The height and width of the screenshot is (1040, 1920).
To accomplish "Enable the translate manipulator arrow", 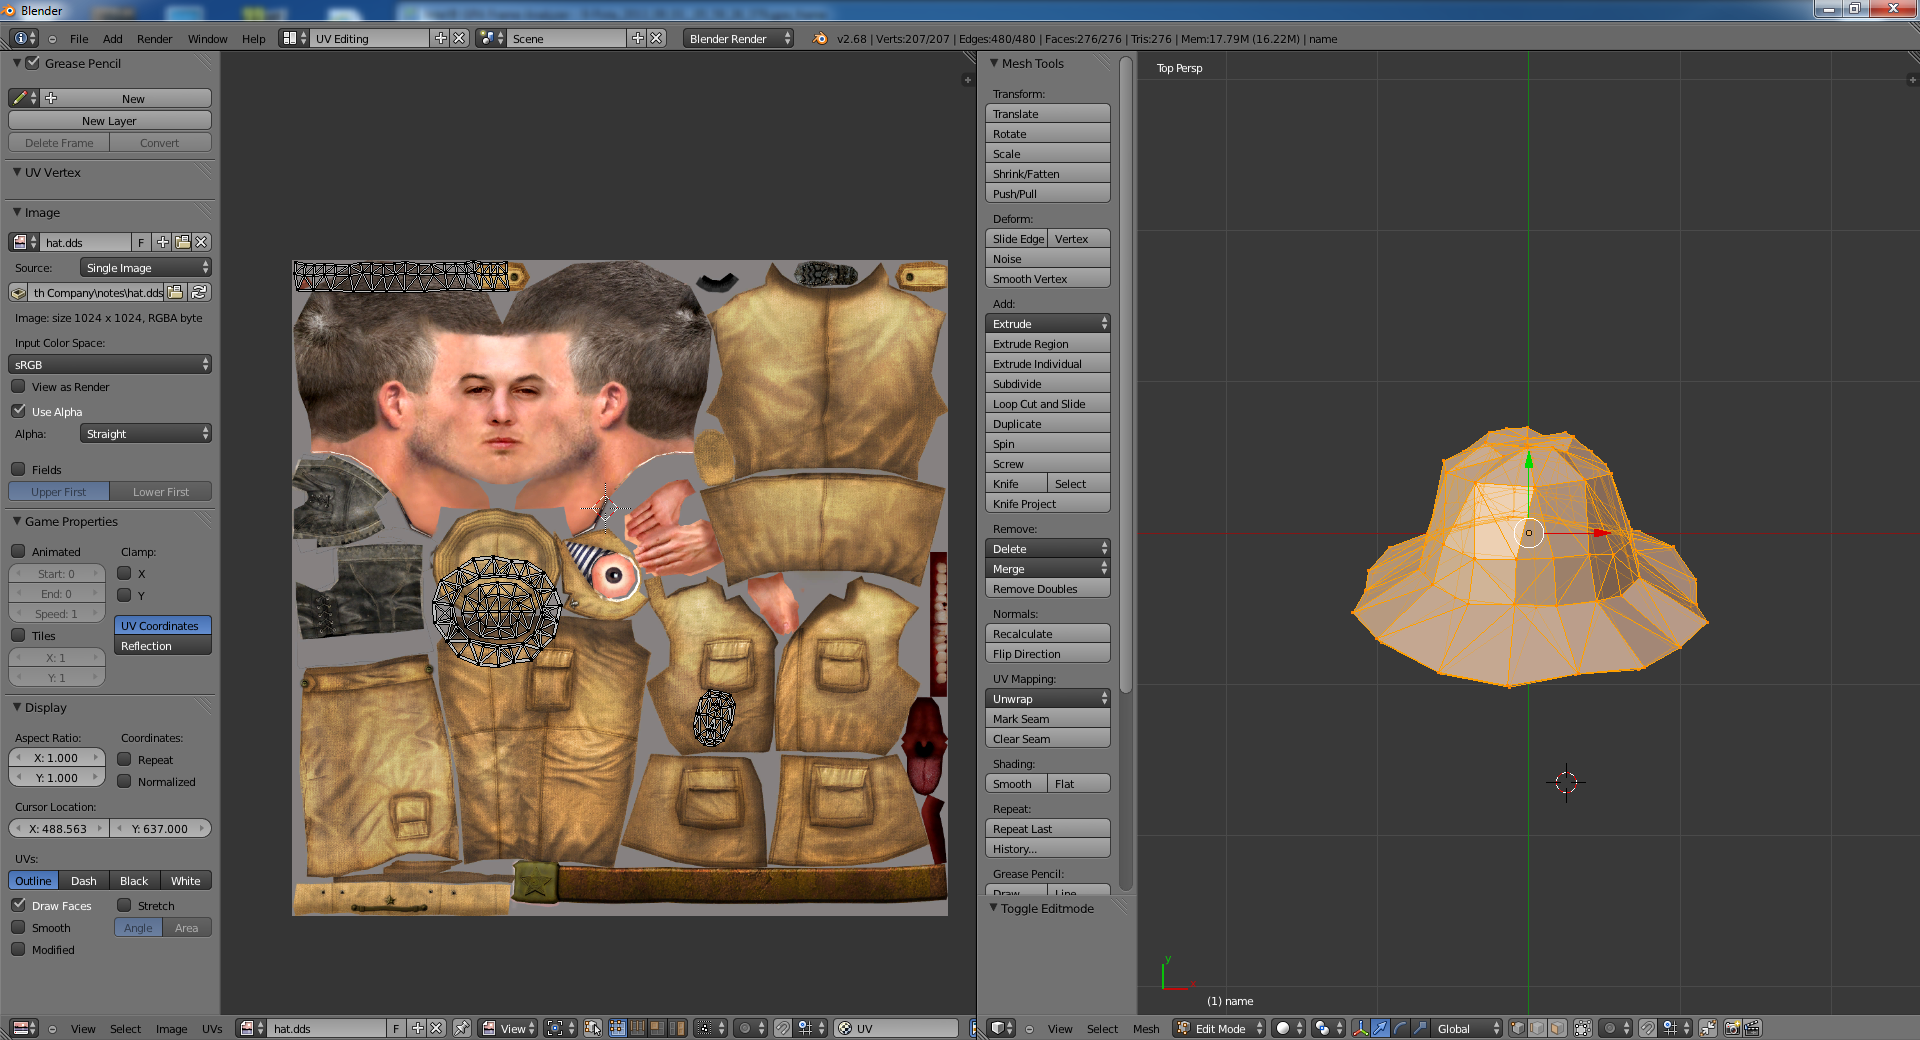I will pos(1380,1028).
